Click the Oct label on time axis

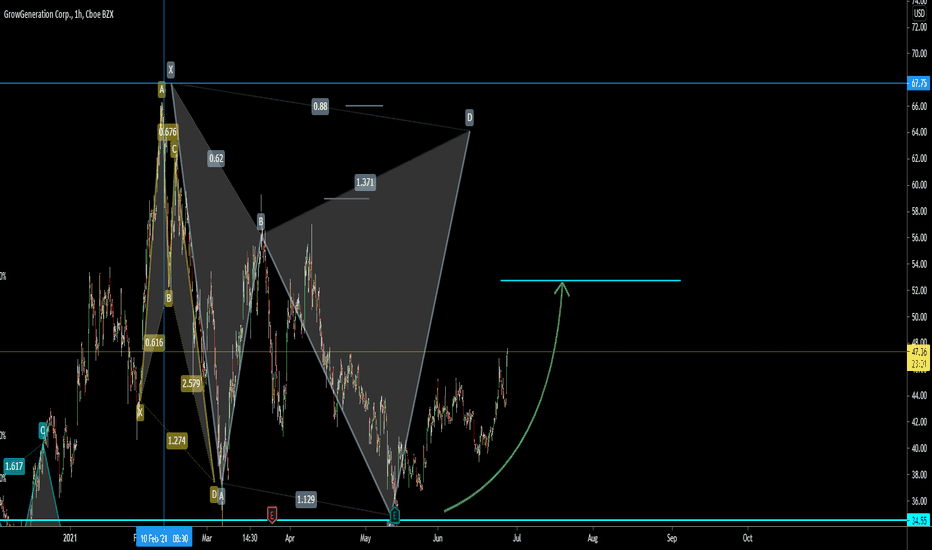pos(748,538)
